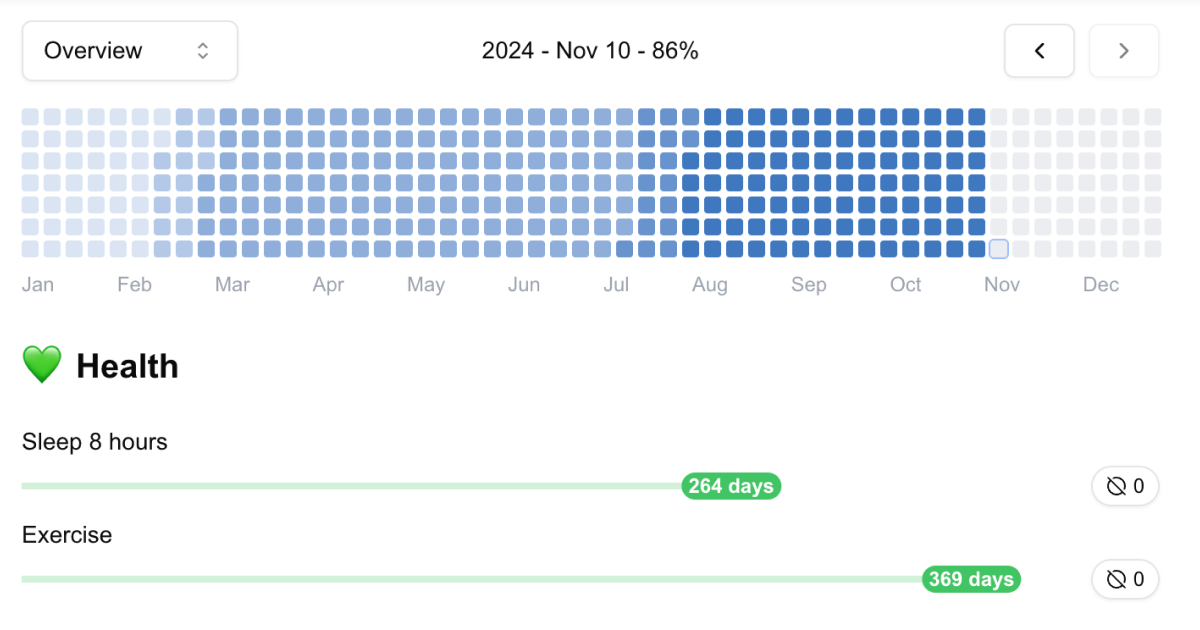The width and height of the screenshot is (1200, 630).
Task: Click skip counter icon for Sleep 8 hours
Action: pos(1116,487)
